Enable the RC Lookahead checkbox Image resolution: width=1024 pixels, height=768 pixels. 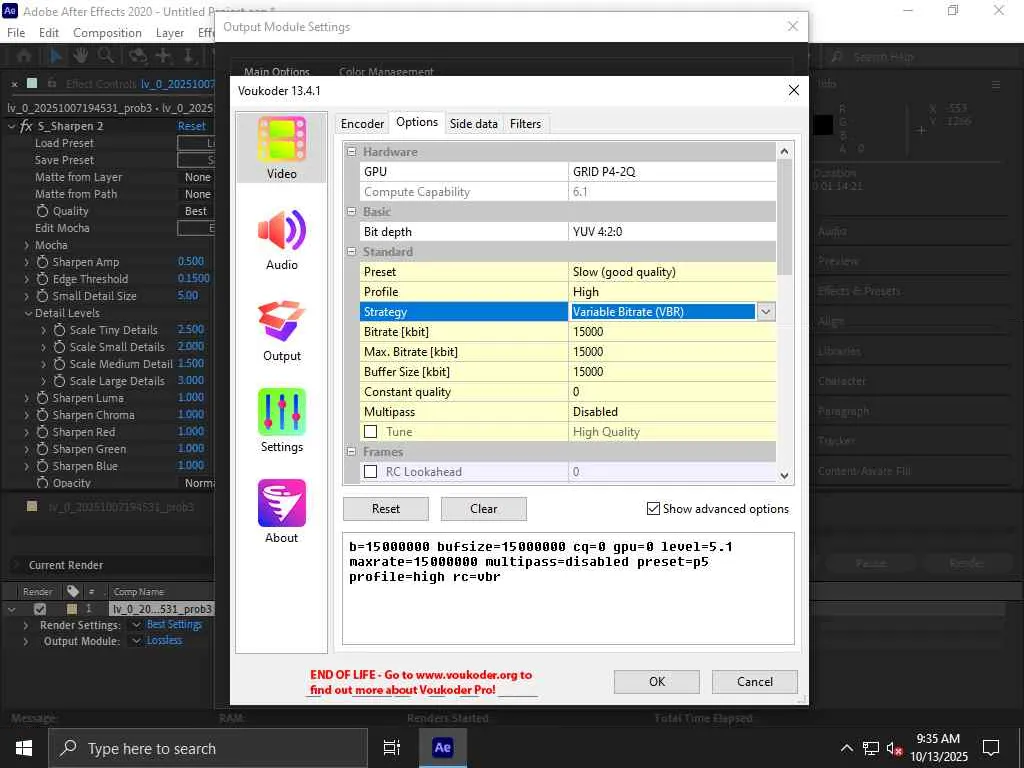tap(370, 472)
